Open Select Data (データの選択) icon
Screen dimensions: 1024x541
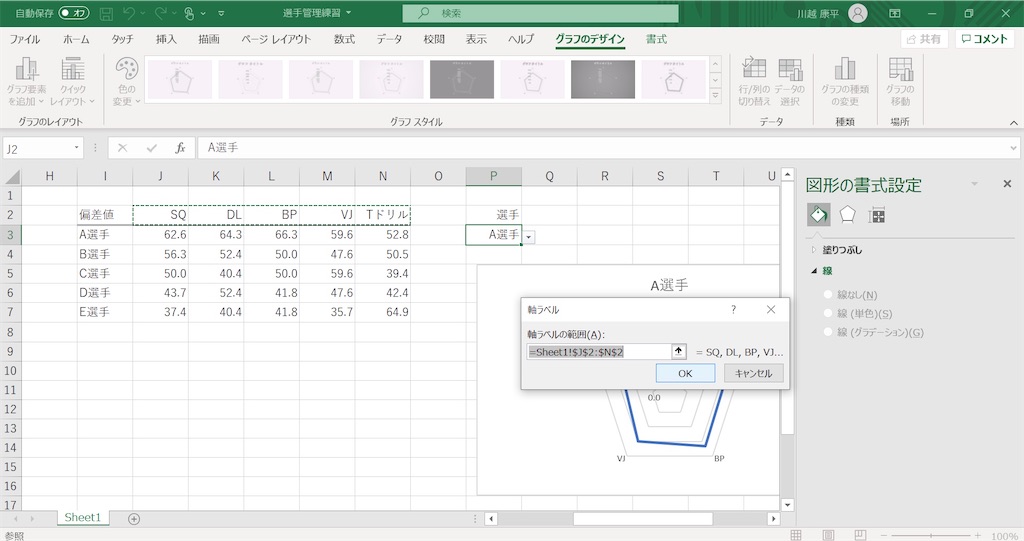tap(790, 81)
